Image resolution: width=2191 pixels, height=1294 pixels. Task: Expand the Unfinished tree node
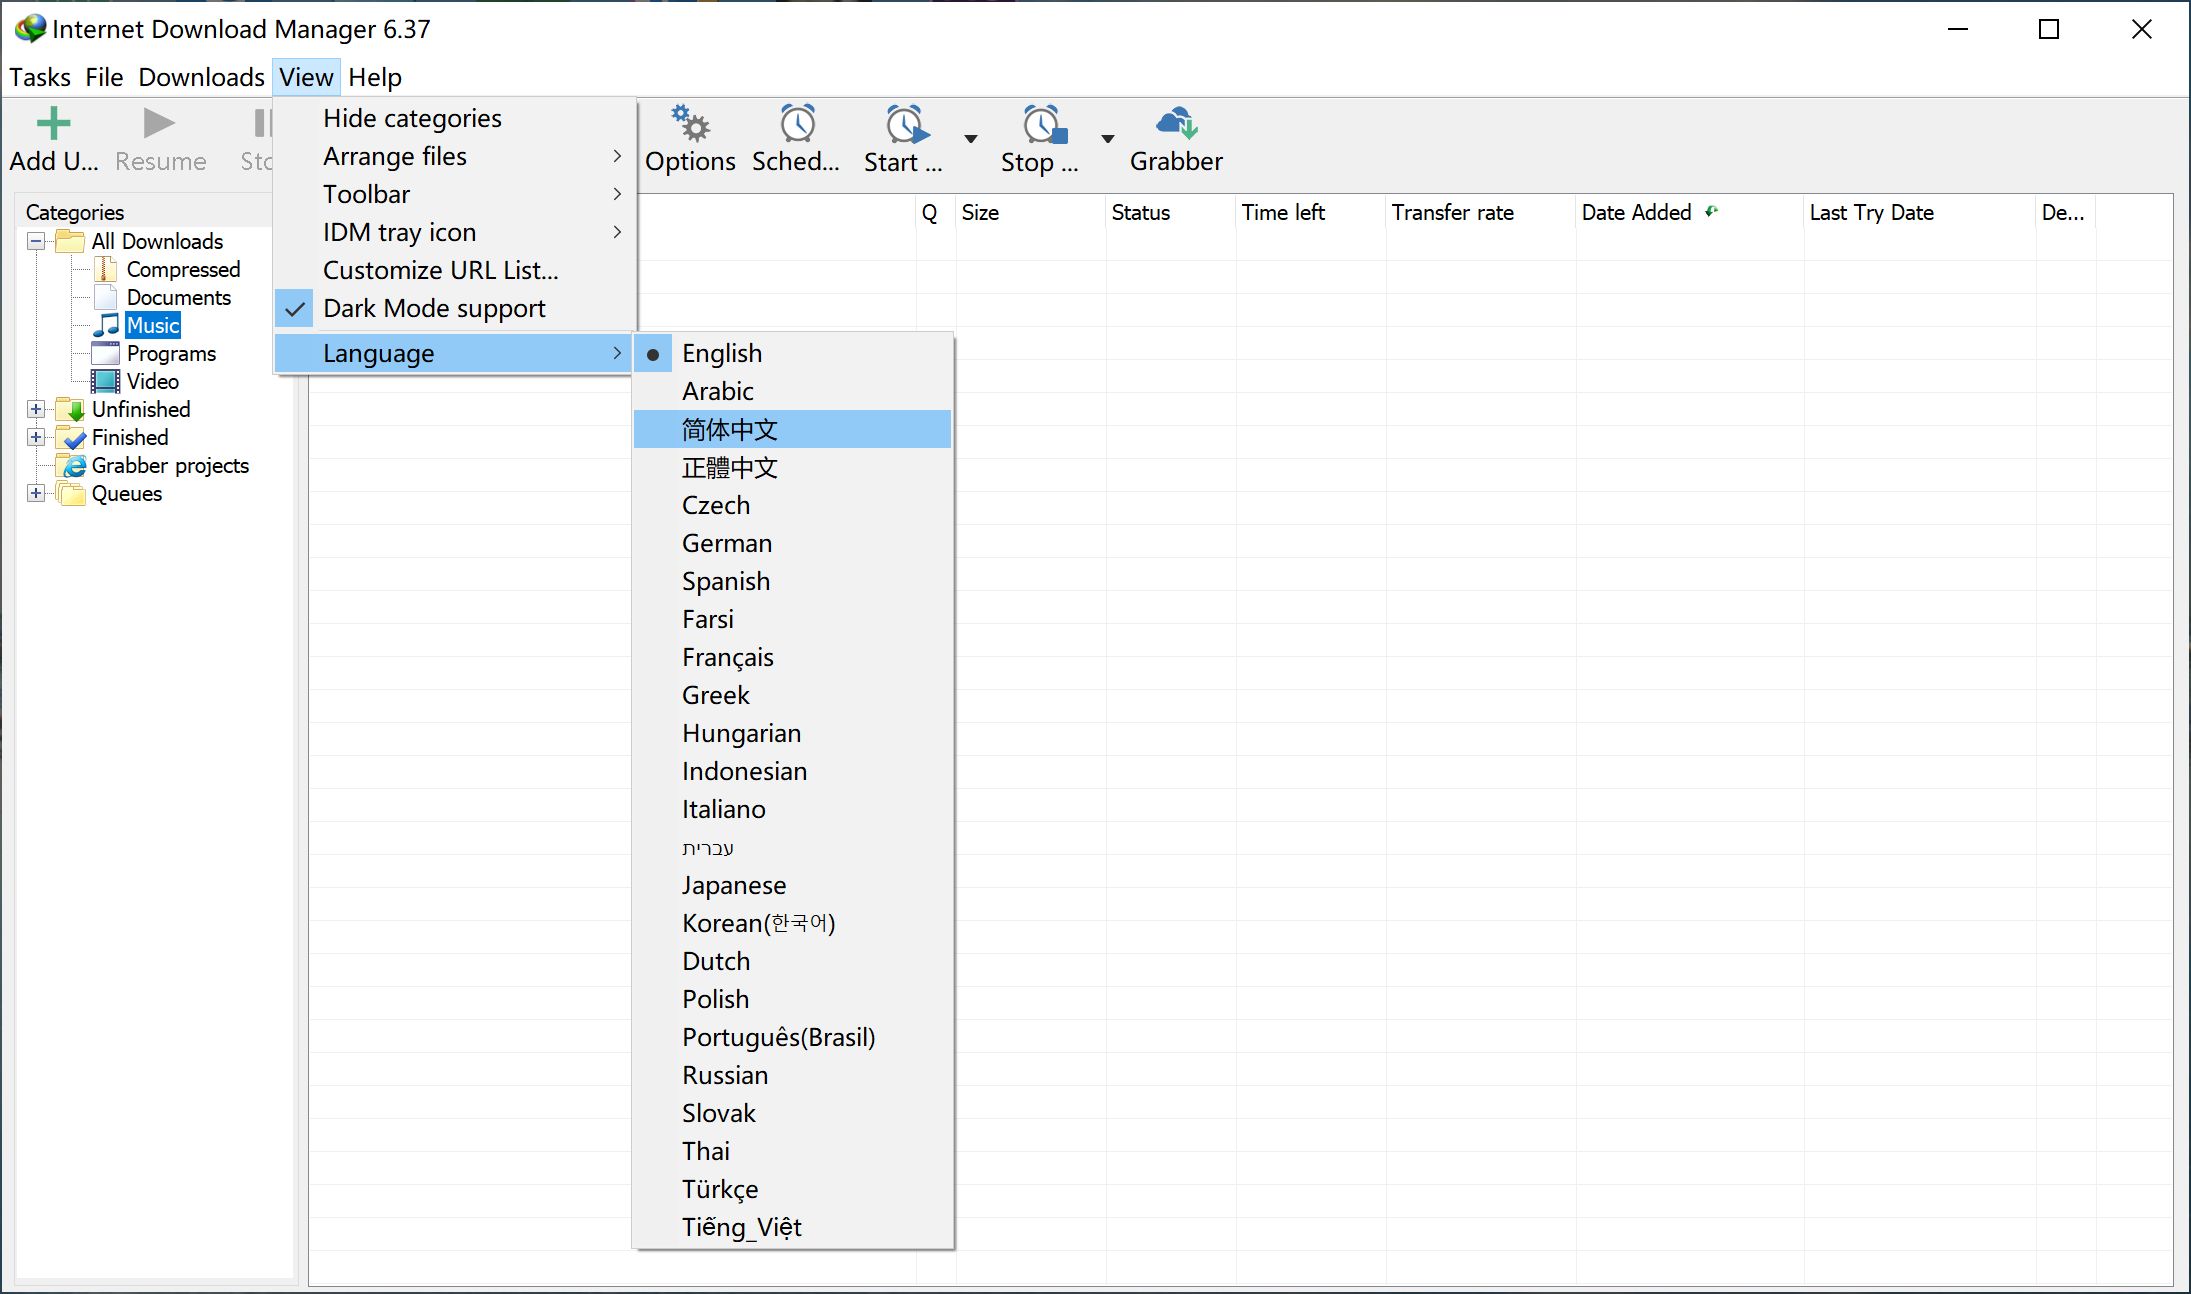click(36, 409)
